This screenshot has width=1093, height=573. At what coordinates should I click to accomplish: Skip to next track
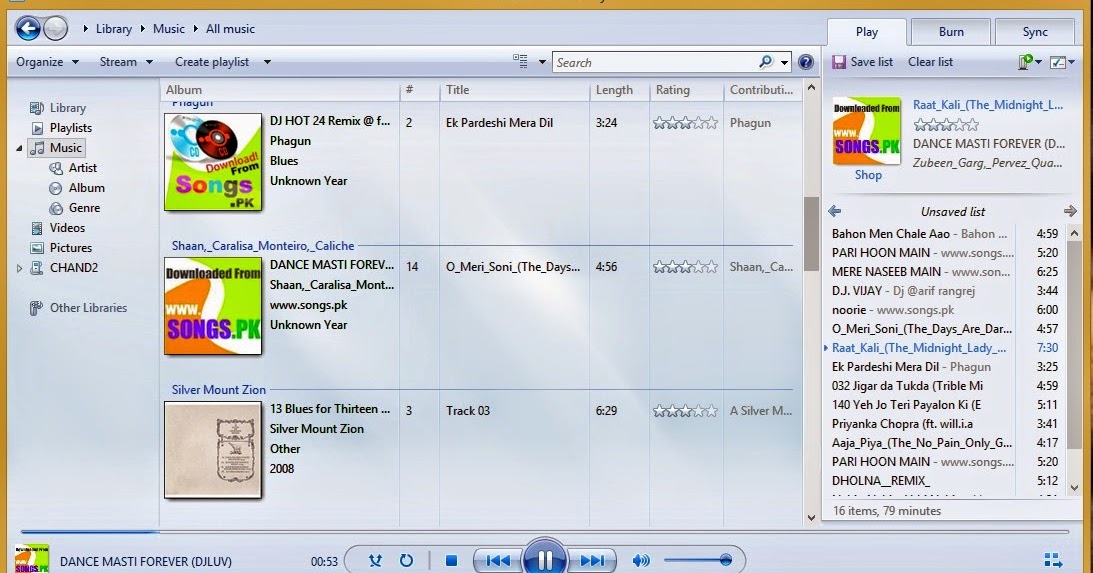click(x=592, y=560)
